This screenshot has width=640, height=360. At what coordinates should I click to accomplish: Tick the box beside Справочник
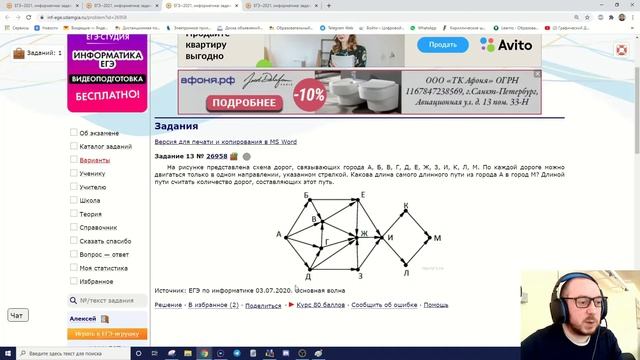click(73, 227)
